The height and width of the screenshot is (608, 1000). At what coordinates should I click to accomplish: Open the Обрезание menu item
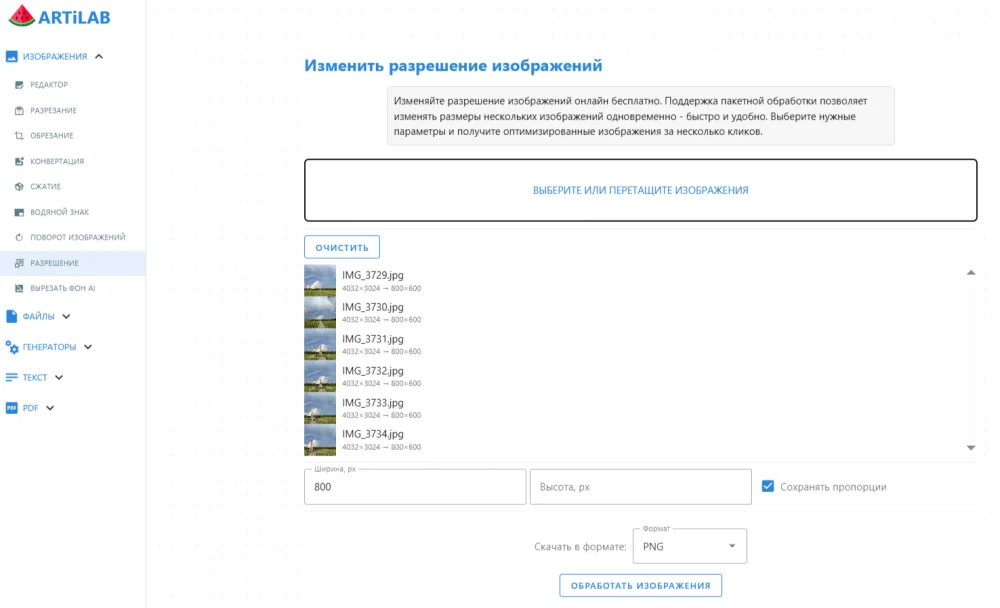click(x=73, y=136)
